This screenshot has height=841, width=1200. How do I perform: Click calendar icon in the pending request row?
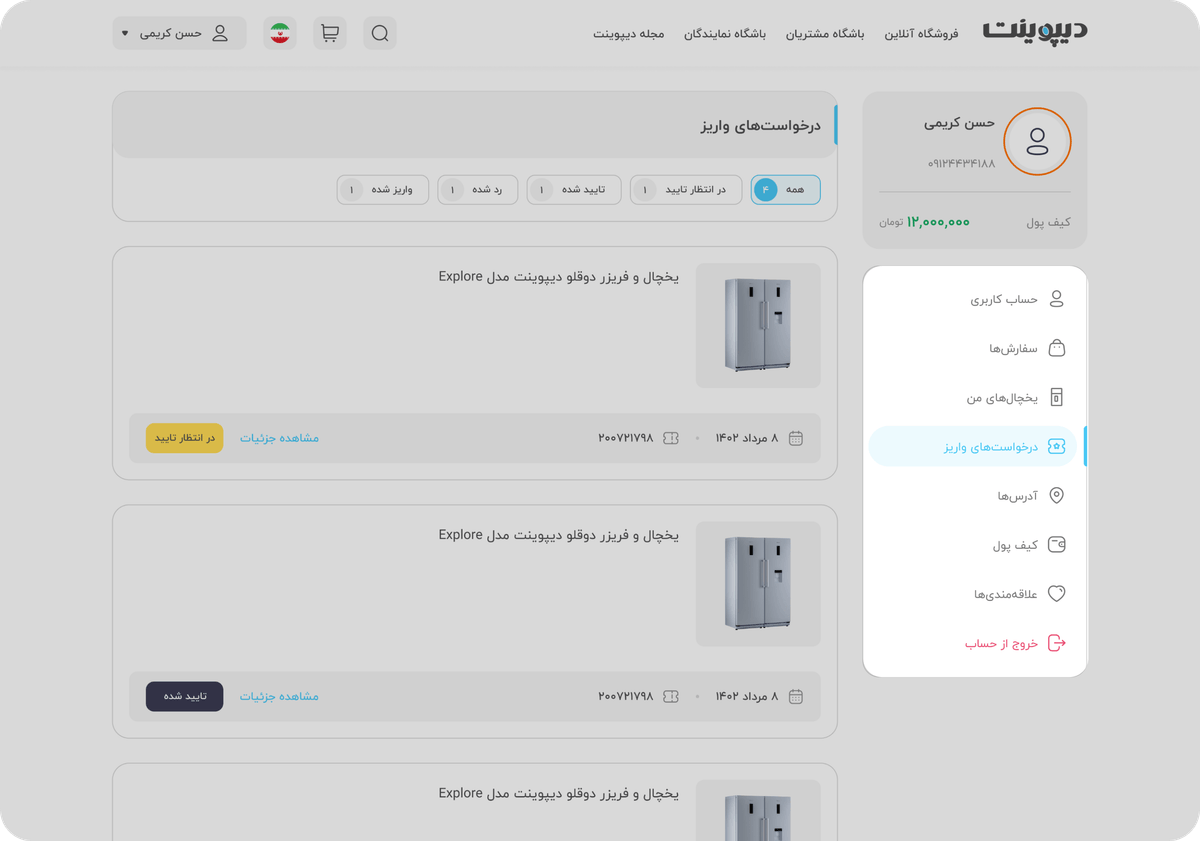796,438
